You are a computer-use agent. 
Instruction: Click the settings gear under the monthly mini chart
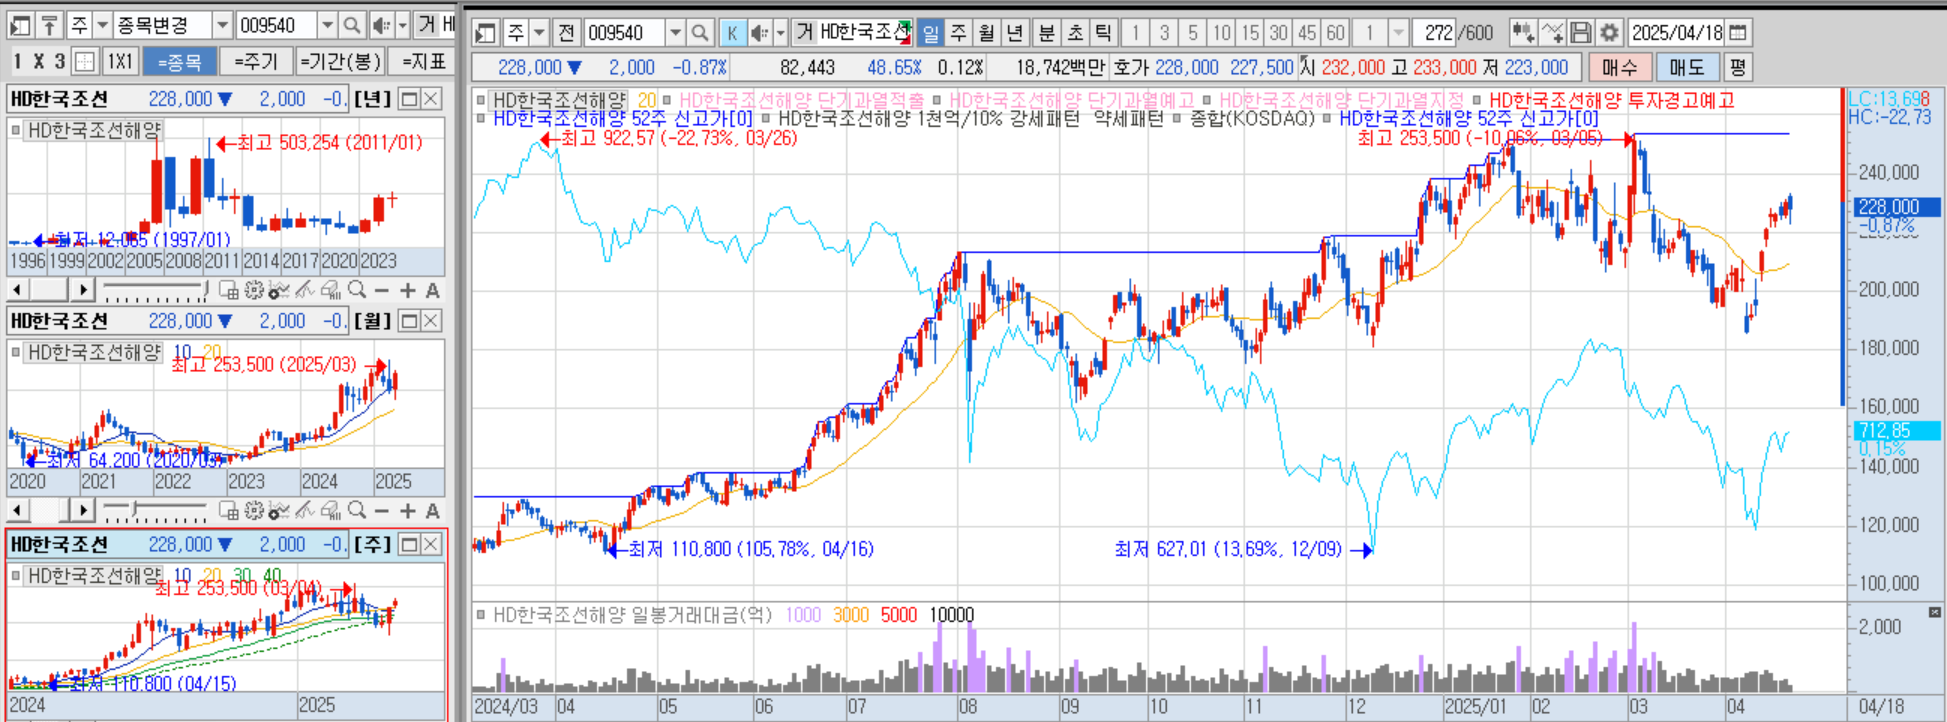pos(254,511)
